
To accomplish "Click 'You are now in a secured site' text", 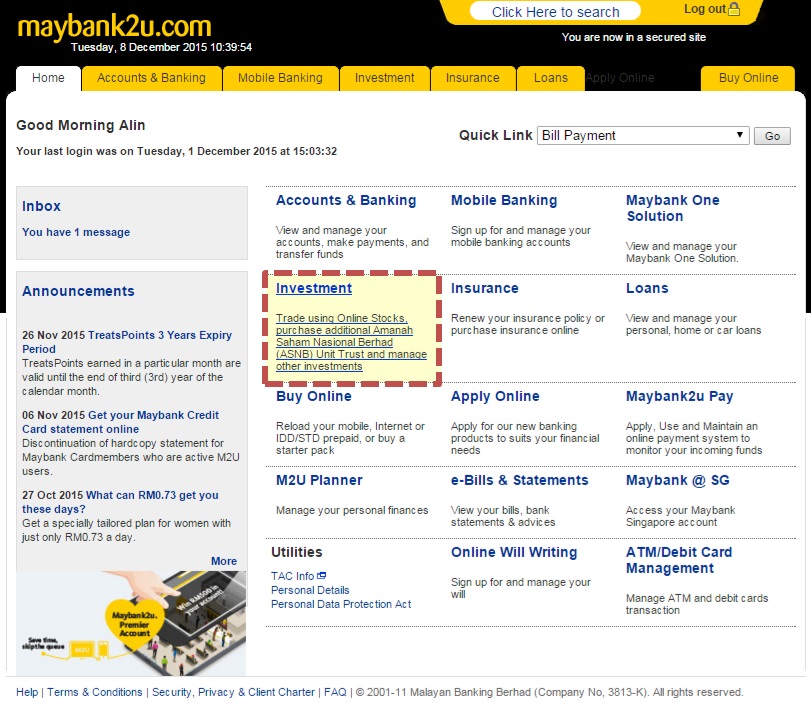I will [634, 37].
